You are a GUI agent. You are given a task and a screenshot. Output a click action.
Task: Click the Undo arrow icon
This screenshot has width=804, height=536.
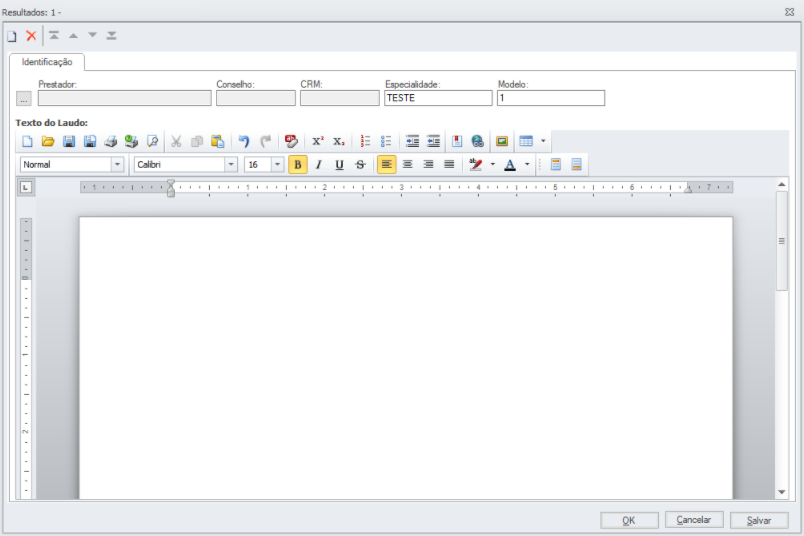[244, 141]
